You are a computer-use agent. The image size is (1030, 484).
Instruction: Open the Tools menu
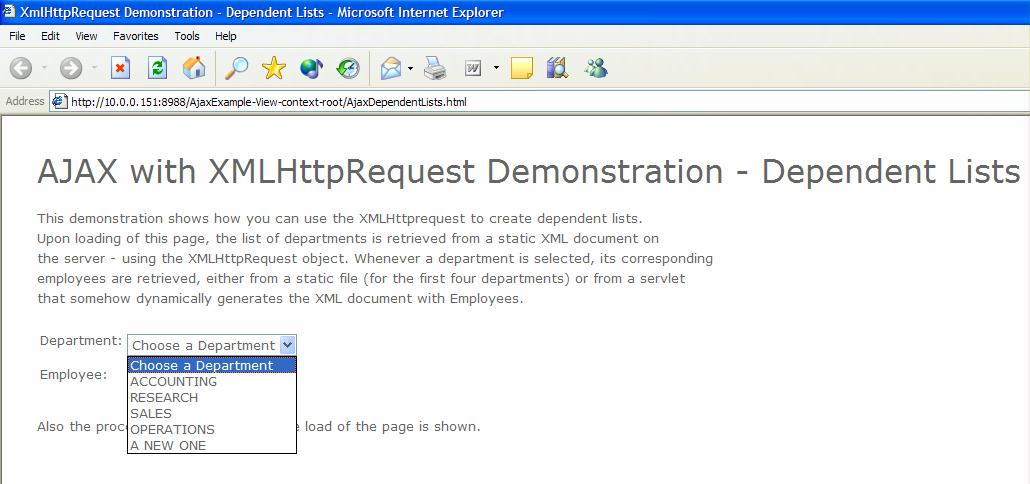click(x=187, y=36)
